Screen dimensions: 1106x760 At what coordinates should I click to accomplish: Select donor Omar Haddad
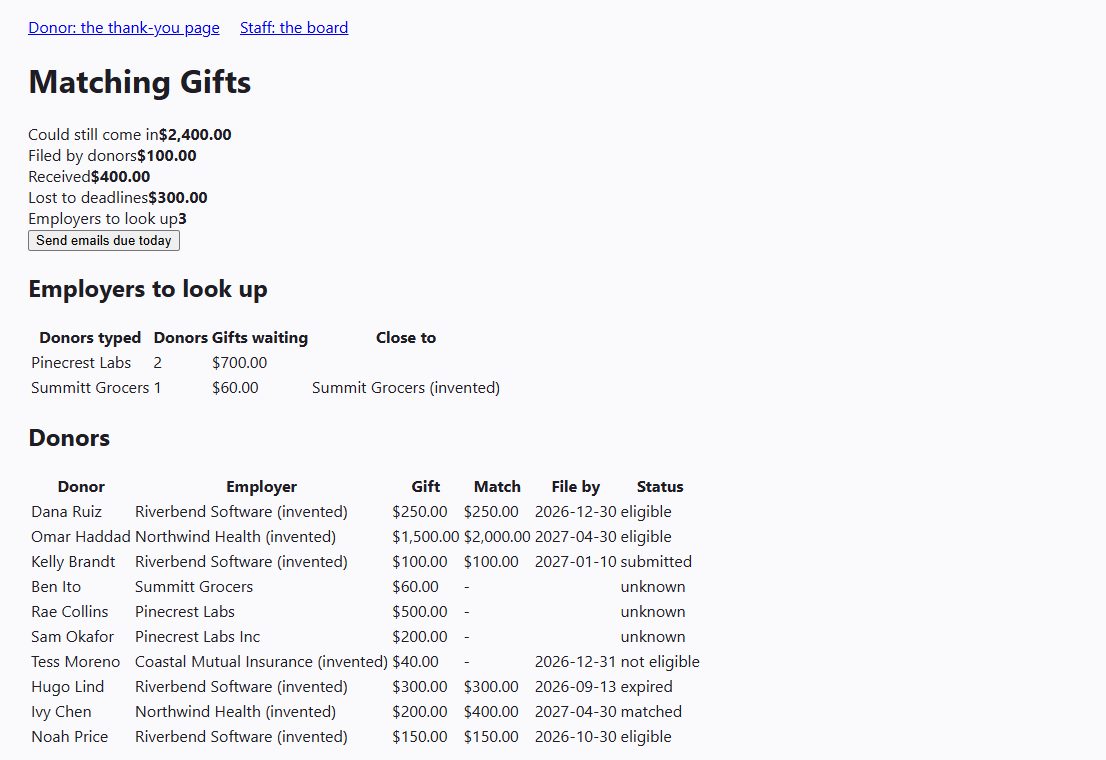coord(81,537)
